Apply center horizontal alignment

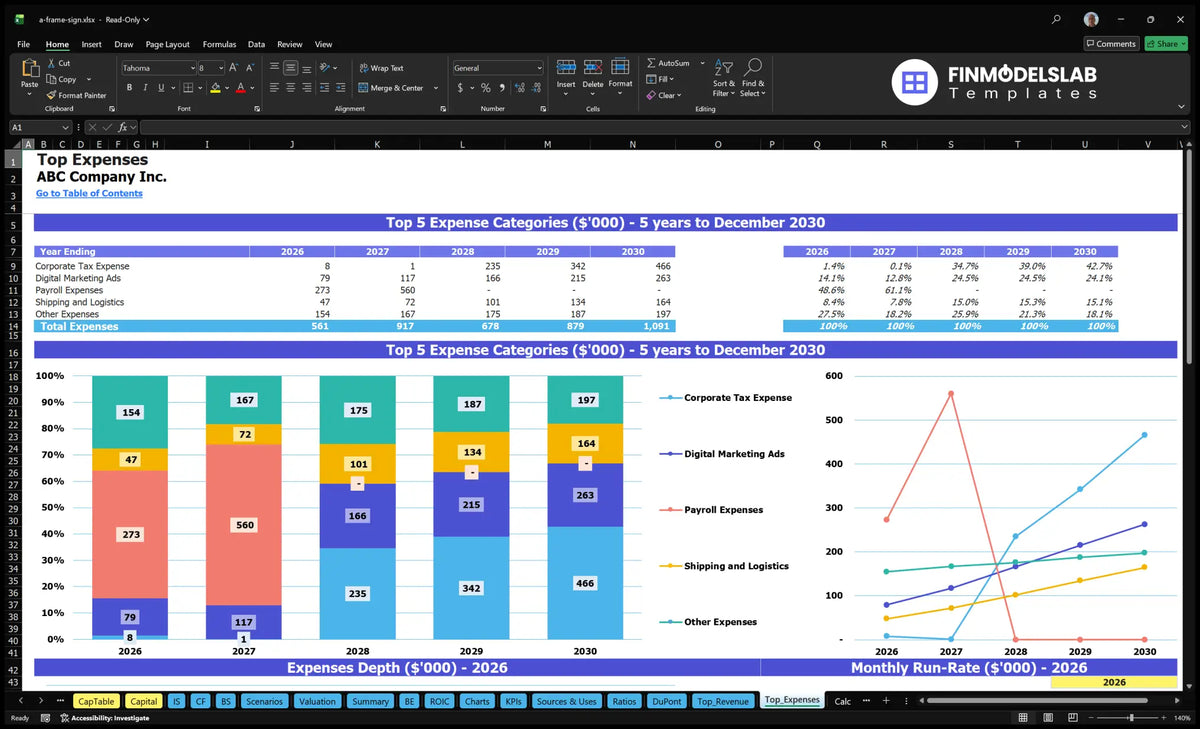pos(290,88)
